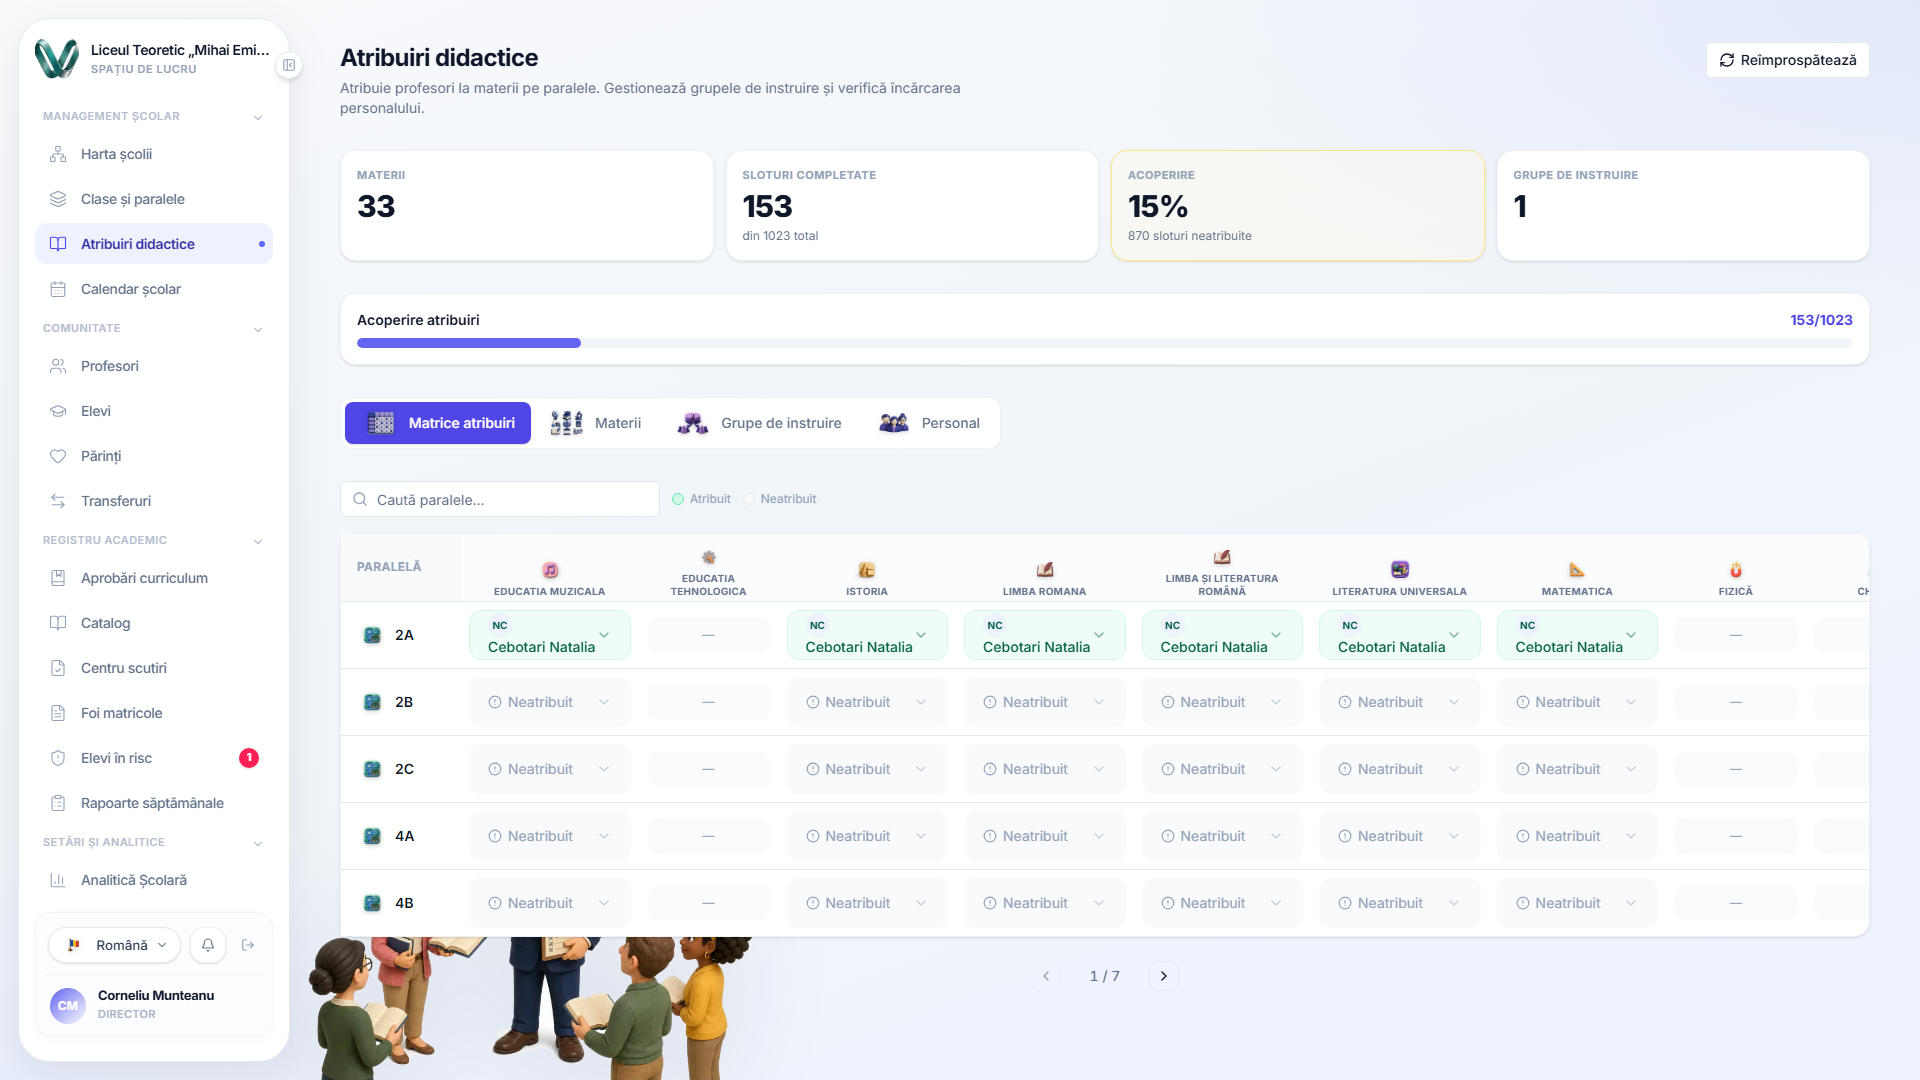Click the Reîmprospătează button
The width and height of the screenshot is (1920, 1080).
[x=1788, y=60]
